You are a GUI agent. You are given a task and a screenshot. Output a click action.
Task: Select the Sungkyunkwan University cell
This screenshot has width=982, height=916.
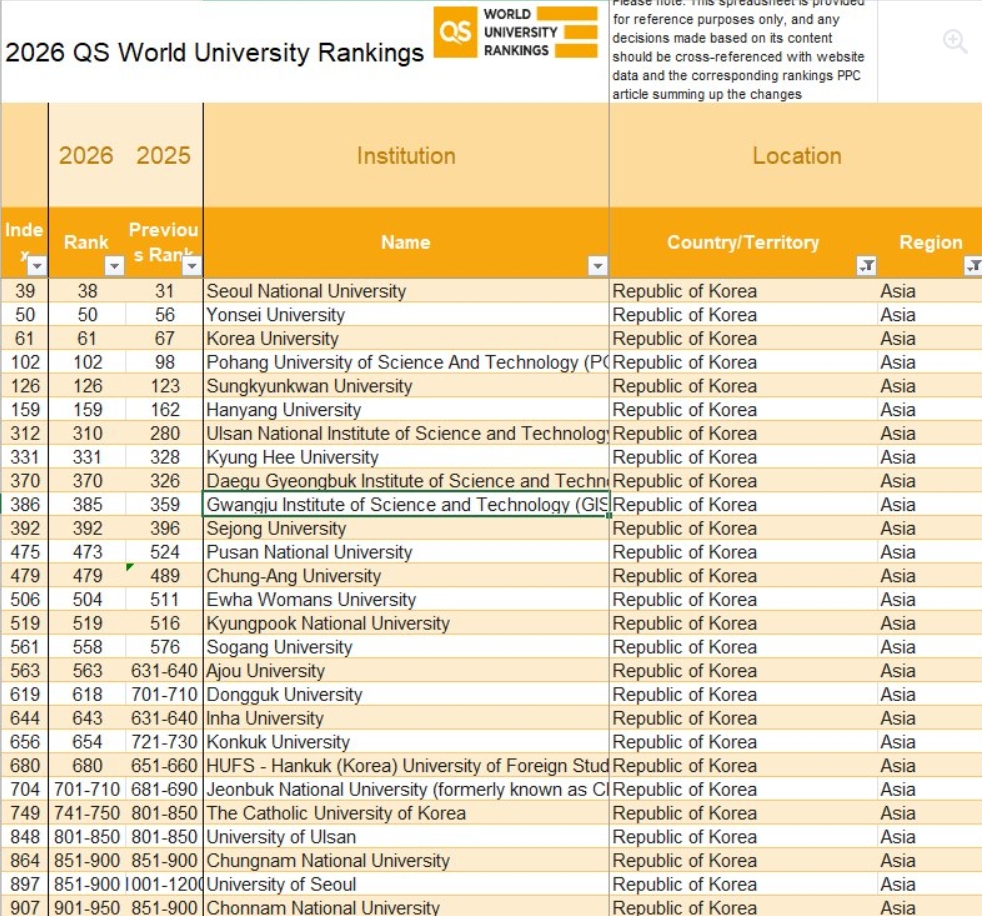tap(406, 386)
